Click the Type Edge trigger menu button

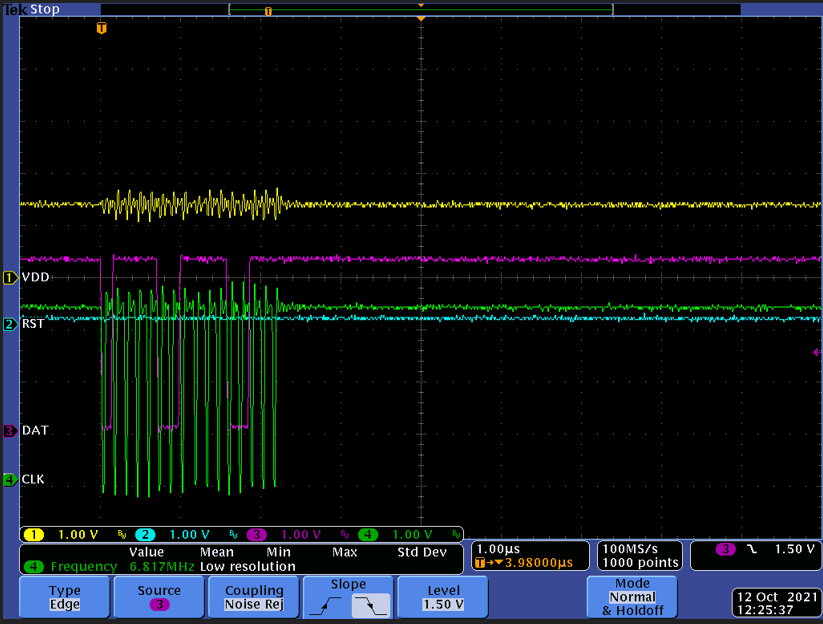tap(65, 597)
